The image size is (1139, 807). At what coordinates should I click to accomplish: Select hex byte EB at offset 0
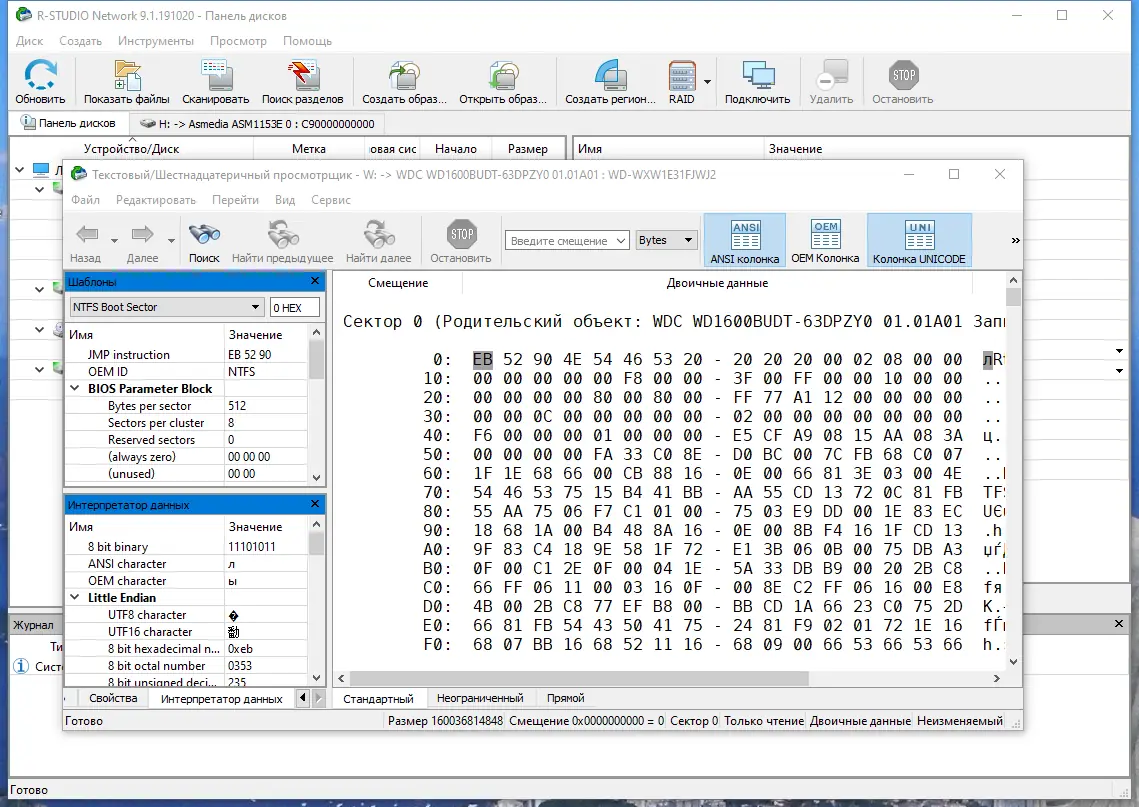[x=482, y=360]
